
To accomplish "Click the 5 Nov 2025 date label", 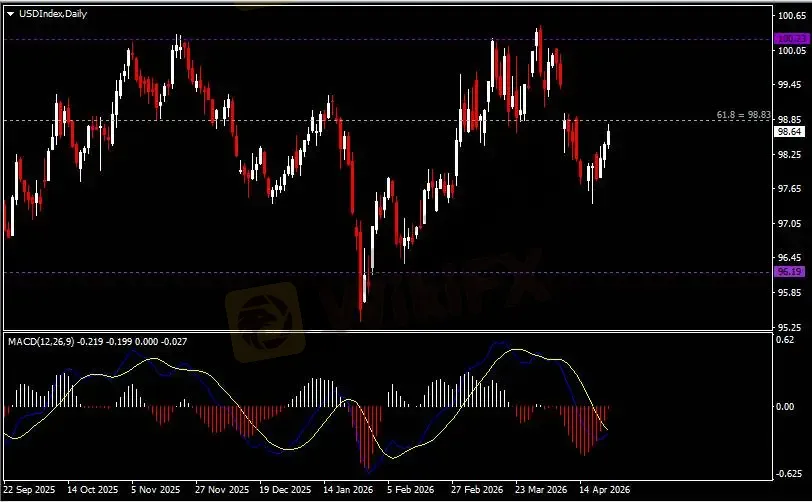I will 155,490.
